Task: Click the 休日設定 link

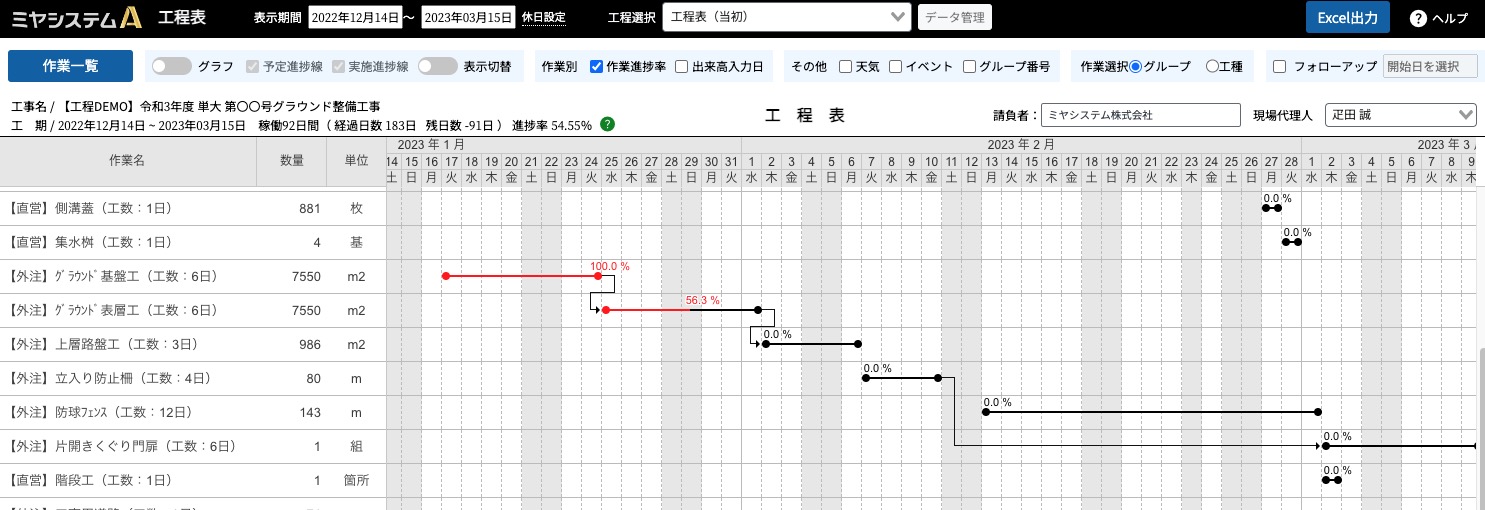Action: pos(543,18)
